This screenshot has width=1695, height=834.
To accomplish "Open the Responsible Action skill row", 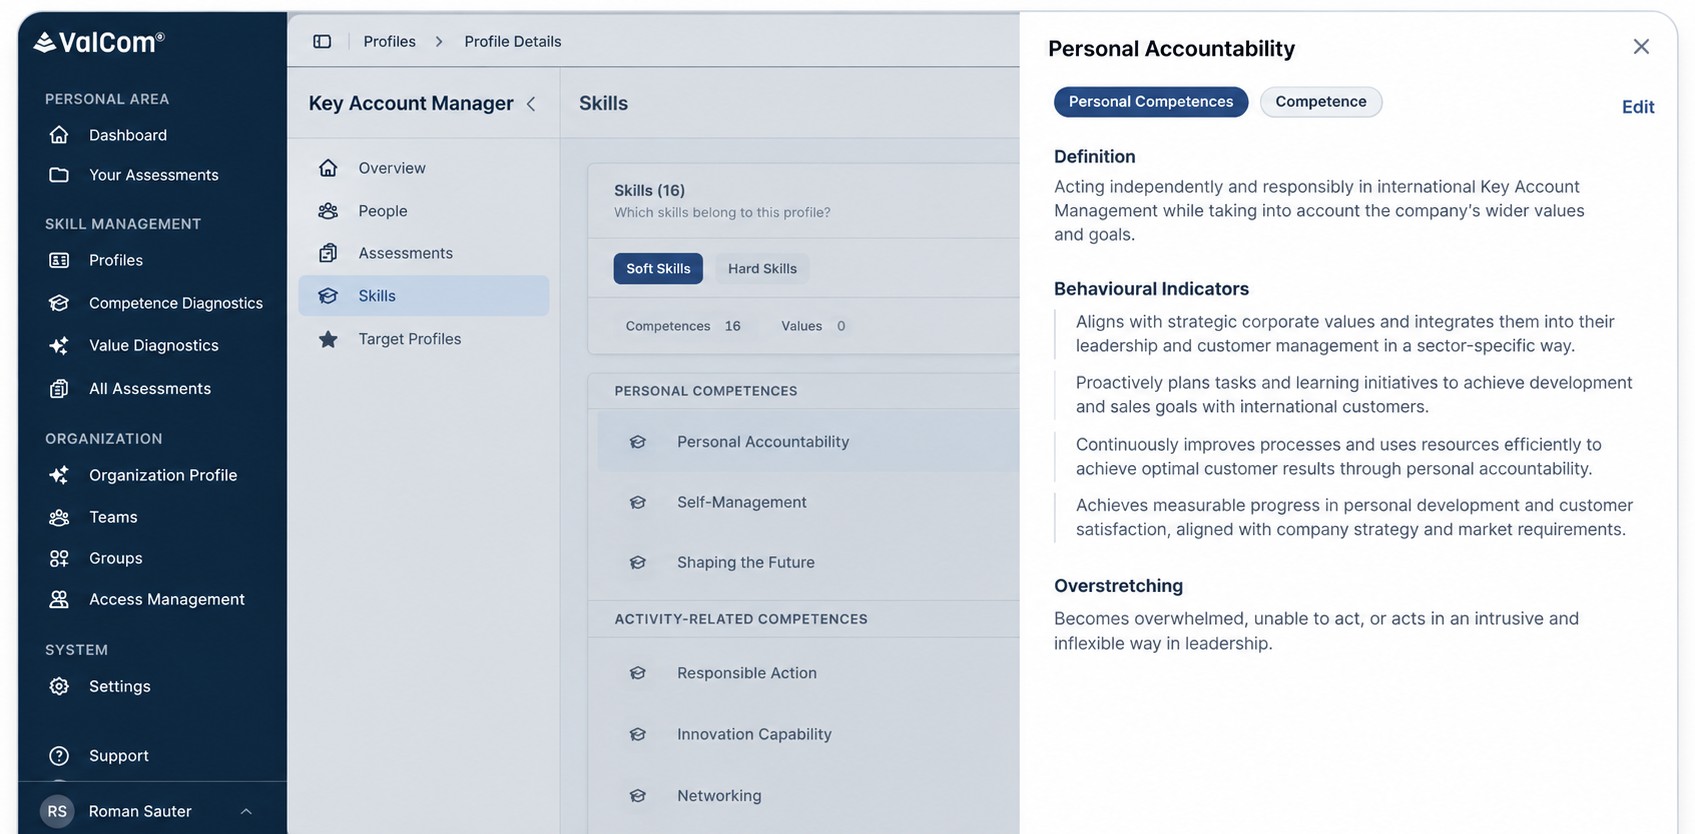I will tap(808, 673).
